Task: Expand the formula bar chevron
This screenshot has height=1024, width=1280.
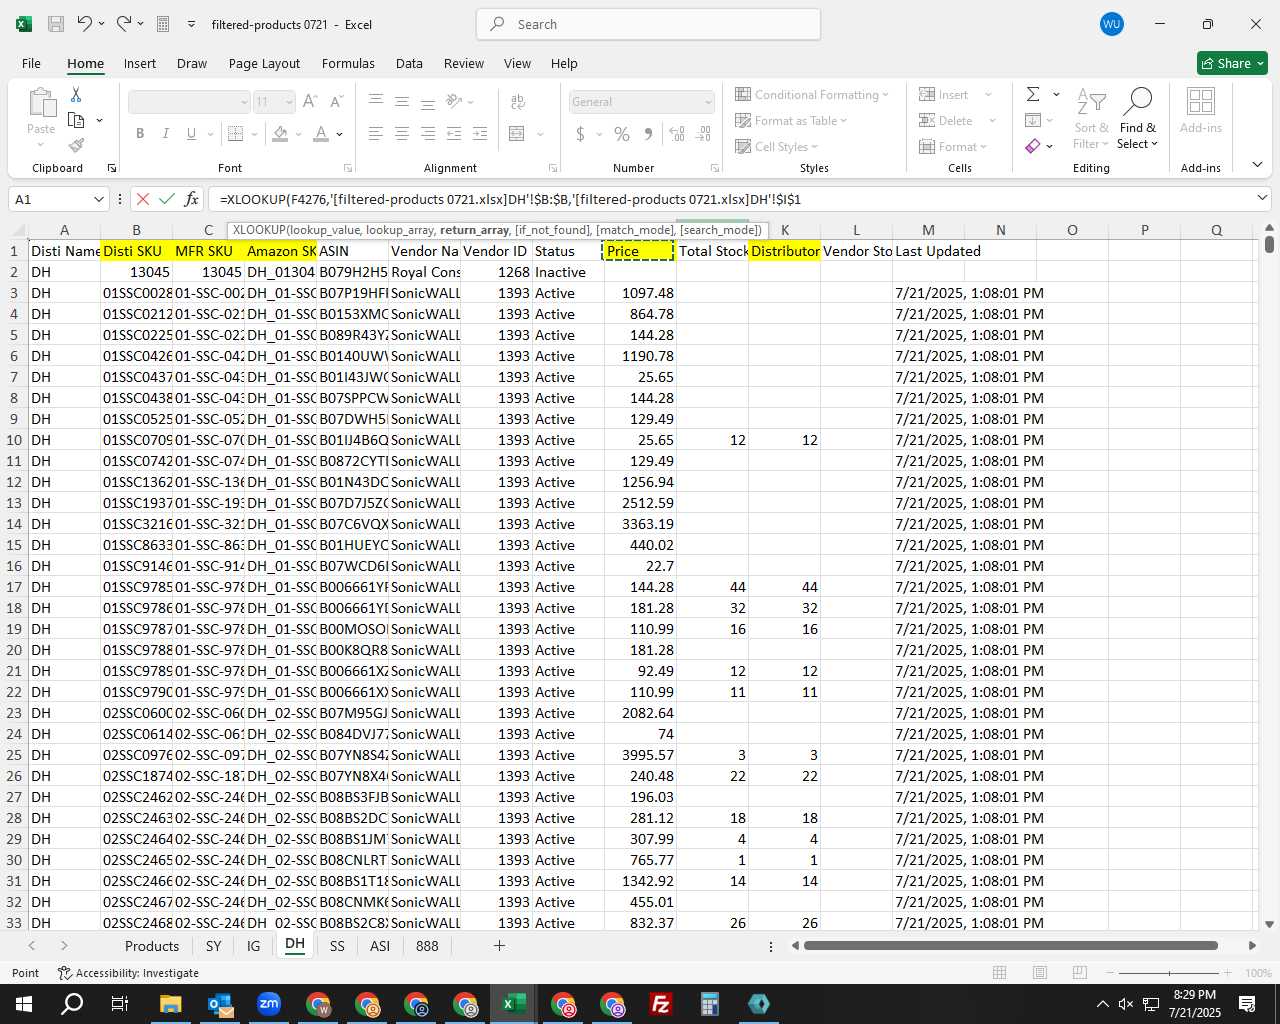Action: click(1261, 199)
